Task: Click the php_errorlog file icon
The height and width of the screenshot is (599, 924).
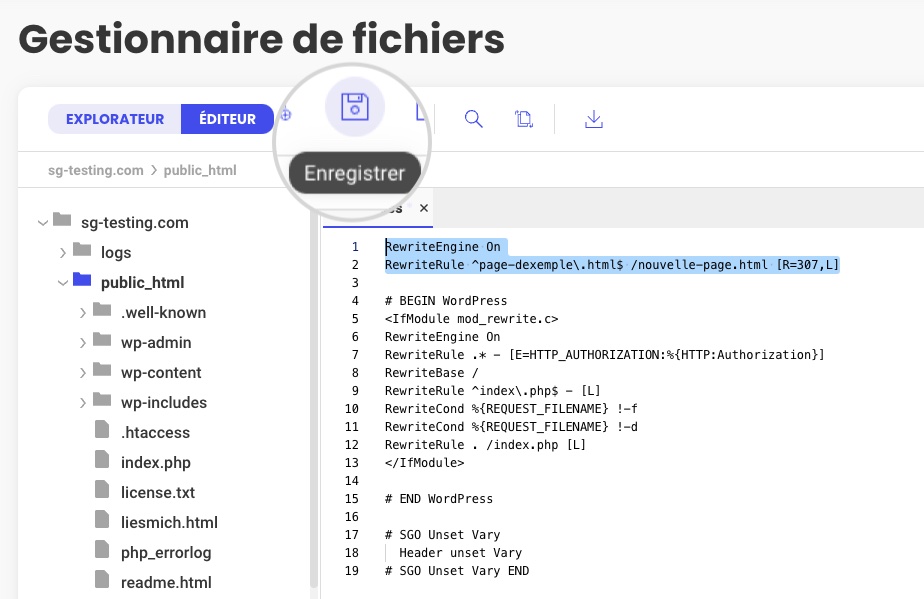Action: [x=102, y=549]
